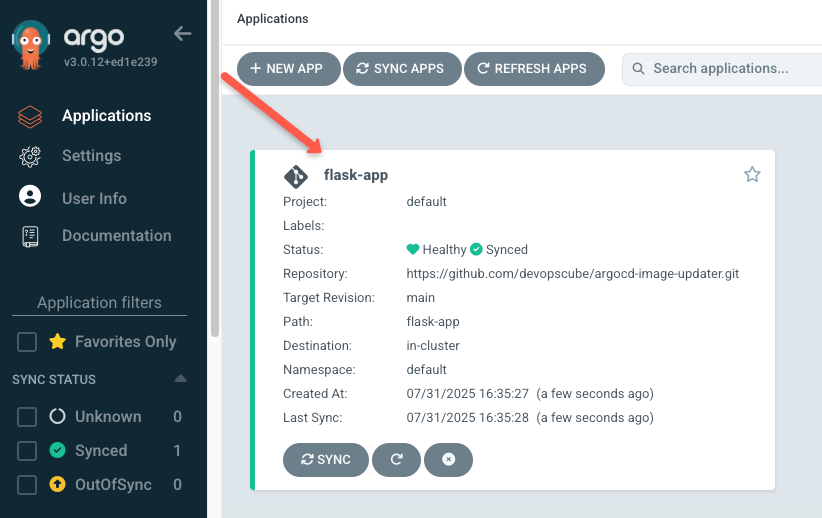Viewport: 822px width, 518px height.
Task: Click the Argo octopus logo
Action: (30, 45)
